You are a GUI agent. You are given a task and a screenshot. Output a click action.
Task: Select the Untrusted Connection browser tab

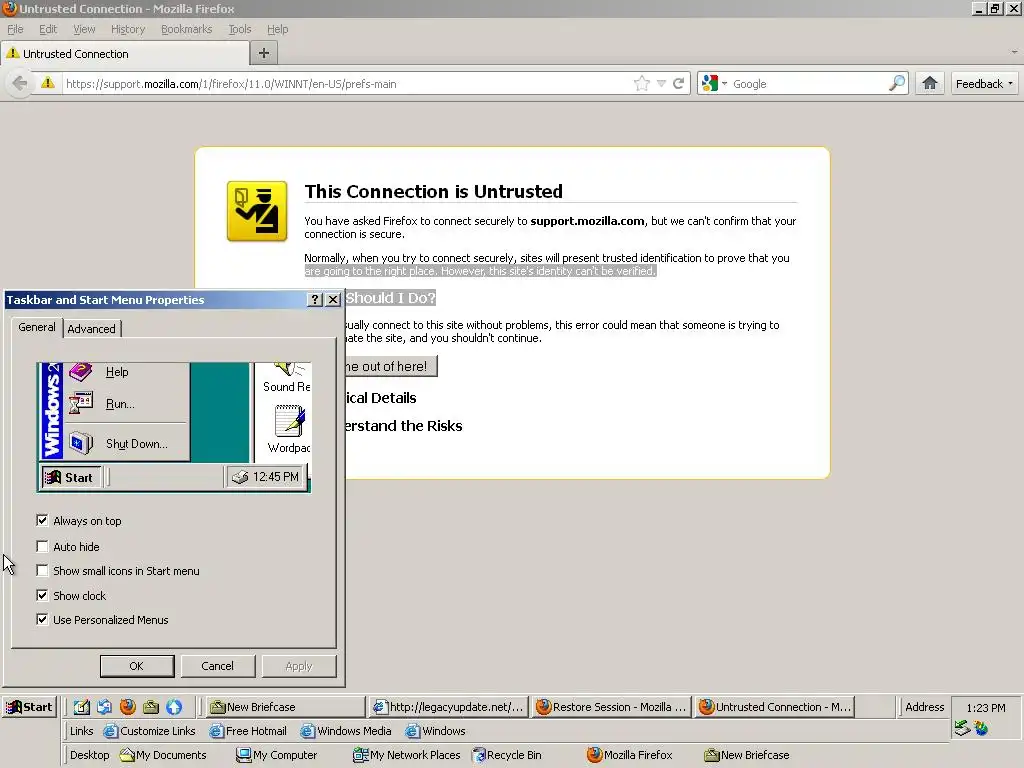pos(125,54)
